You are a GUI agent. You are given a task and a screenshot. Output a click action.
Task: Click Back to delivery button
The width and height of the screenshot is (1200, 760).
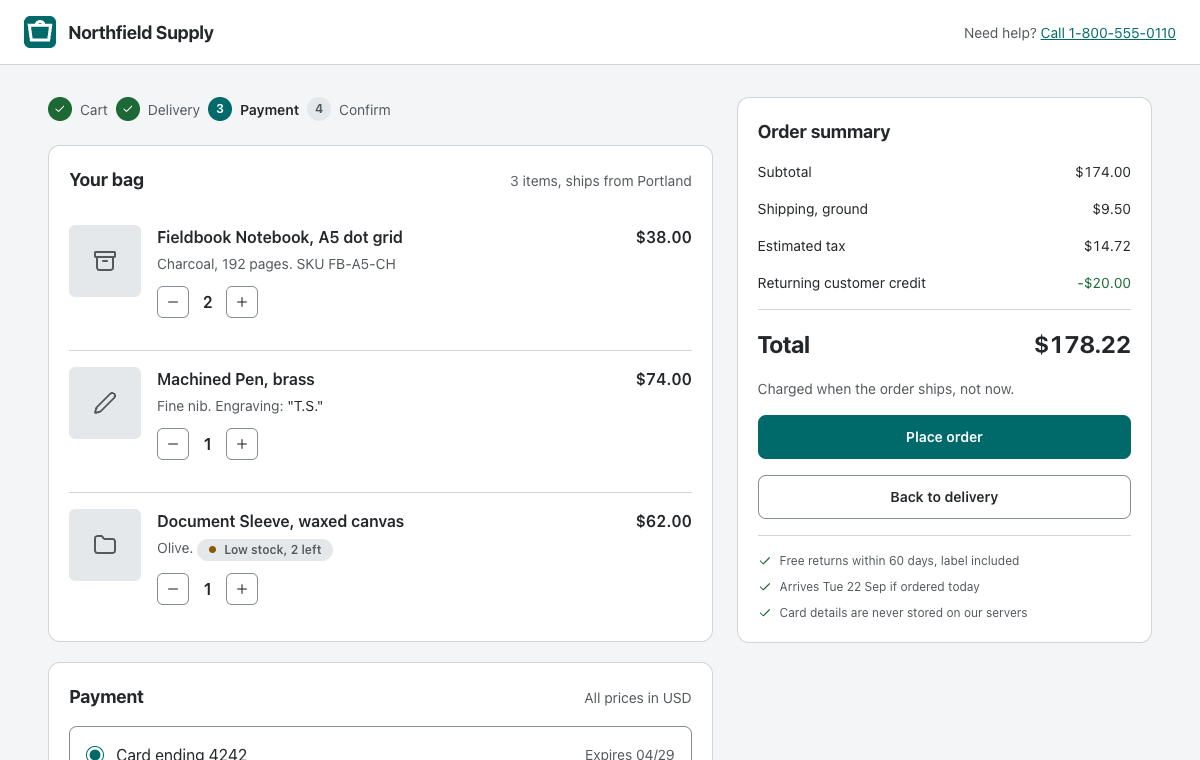point(944,497)
